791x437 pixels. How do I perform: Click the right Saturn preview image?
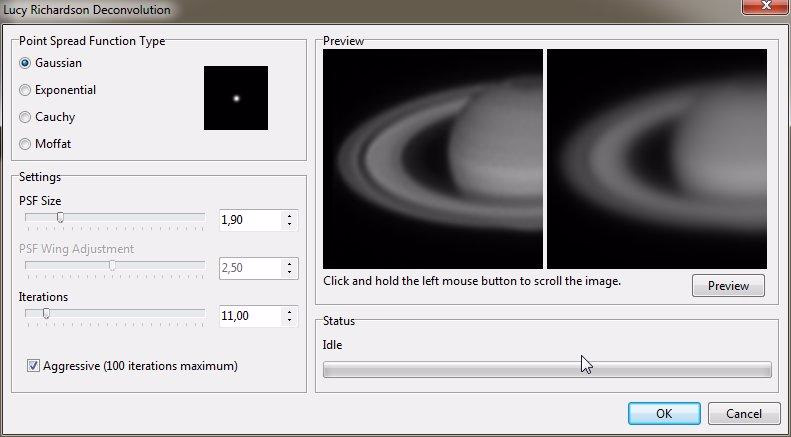click(657, 158)
